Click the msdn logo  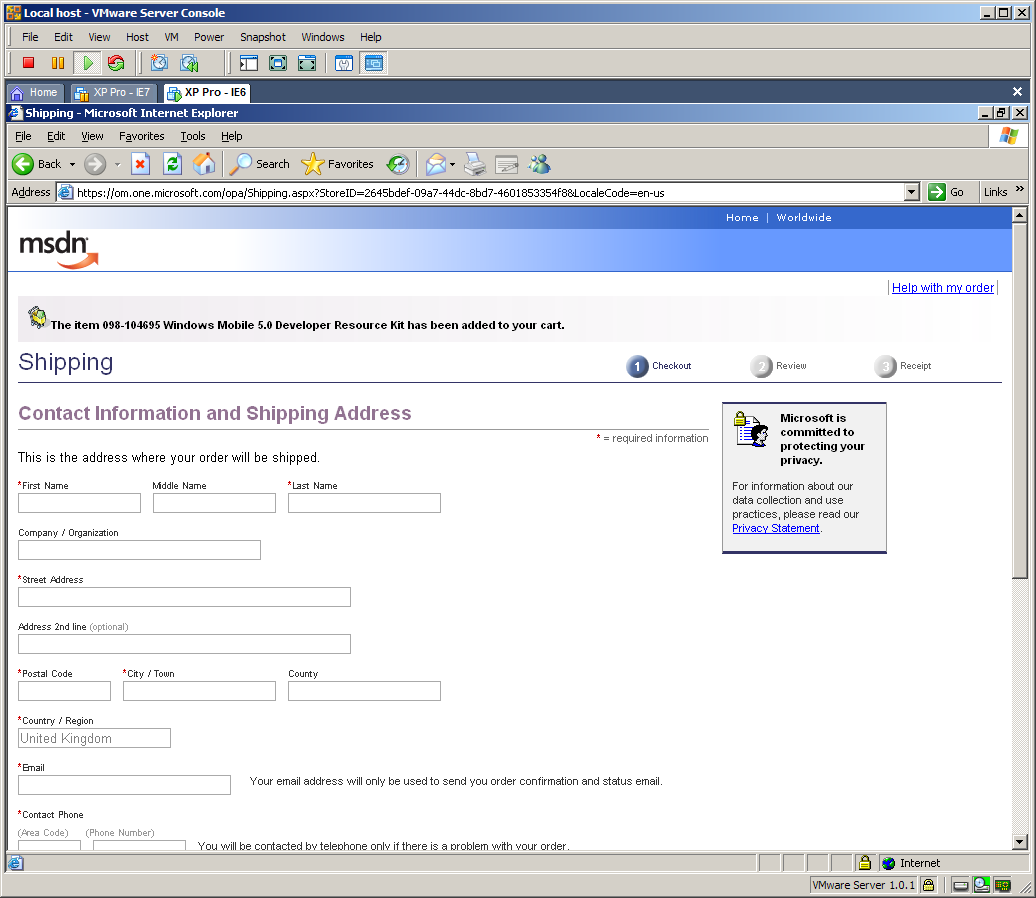(x=58, y=250)
